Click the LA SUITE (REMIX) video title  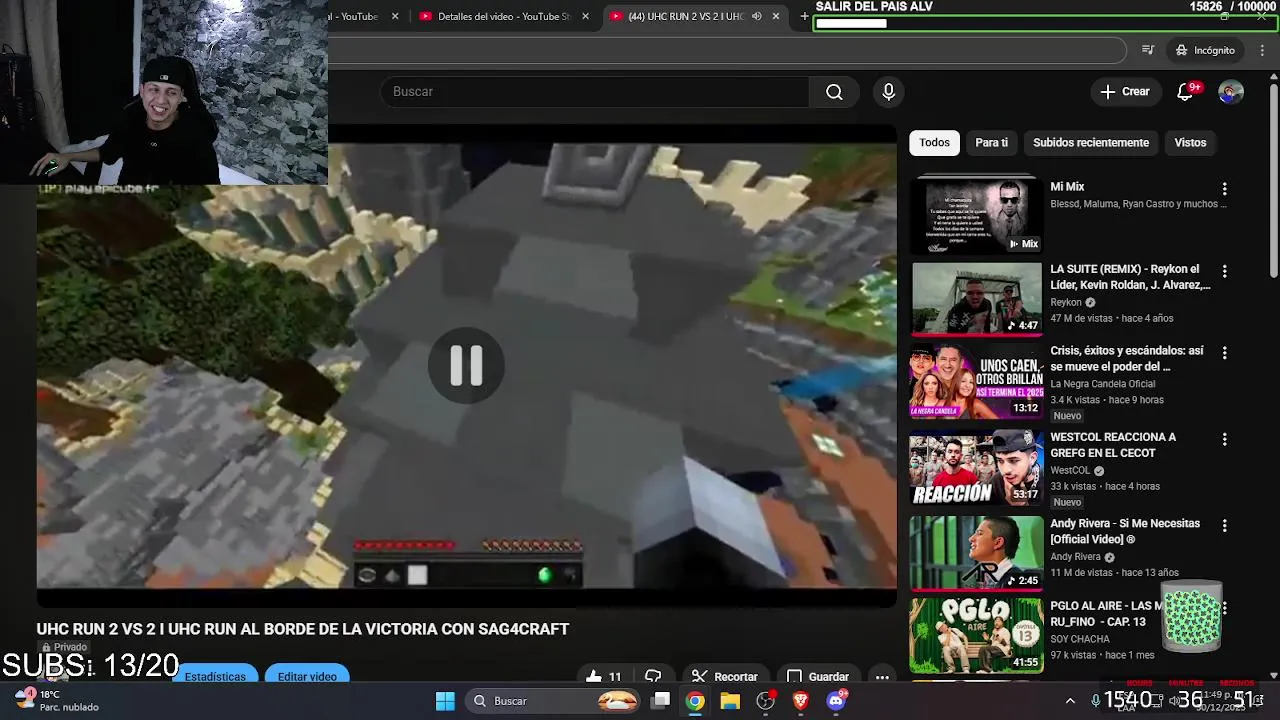click(1130, 277)
